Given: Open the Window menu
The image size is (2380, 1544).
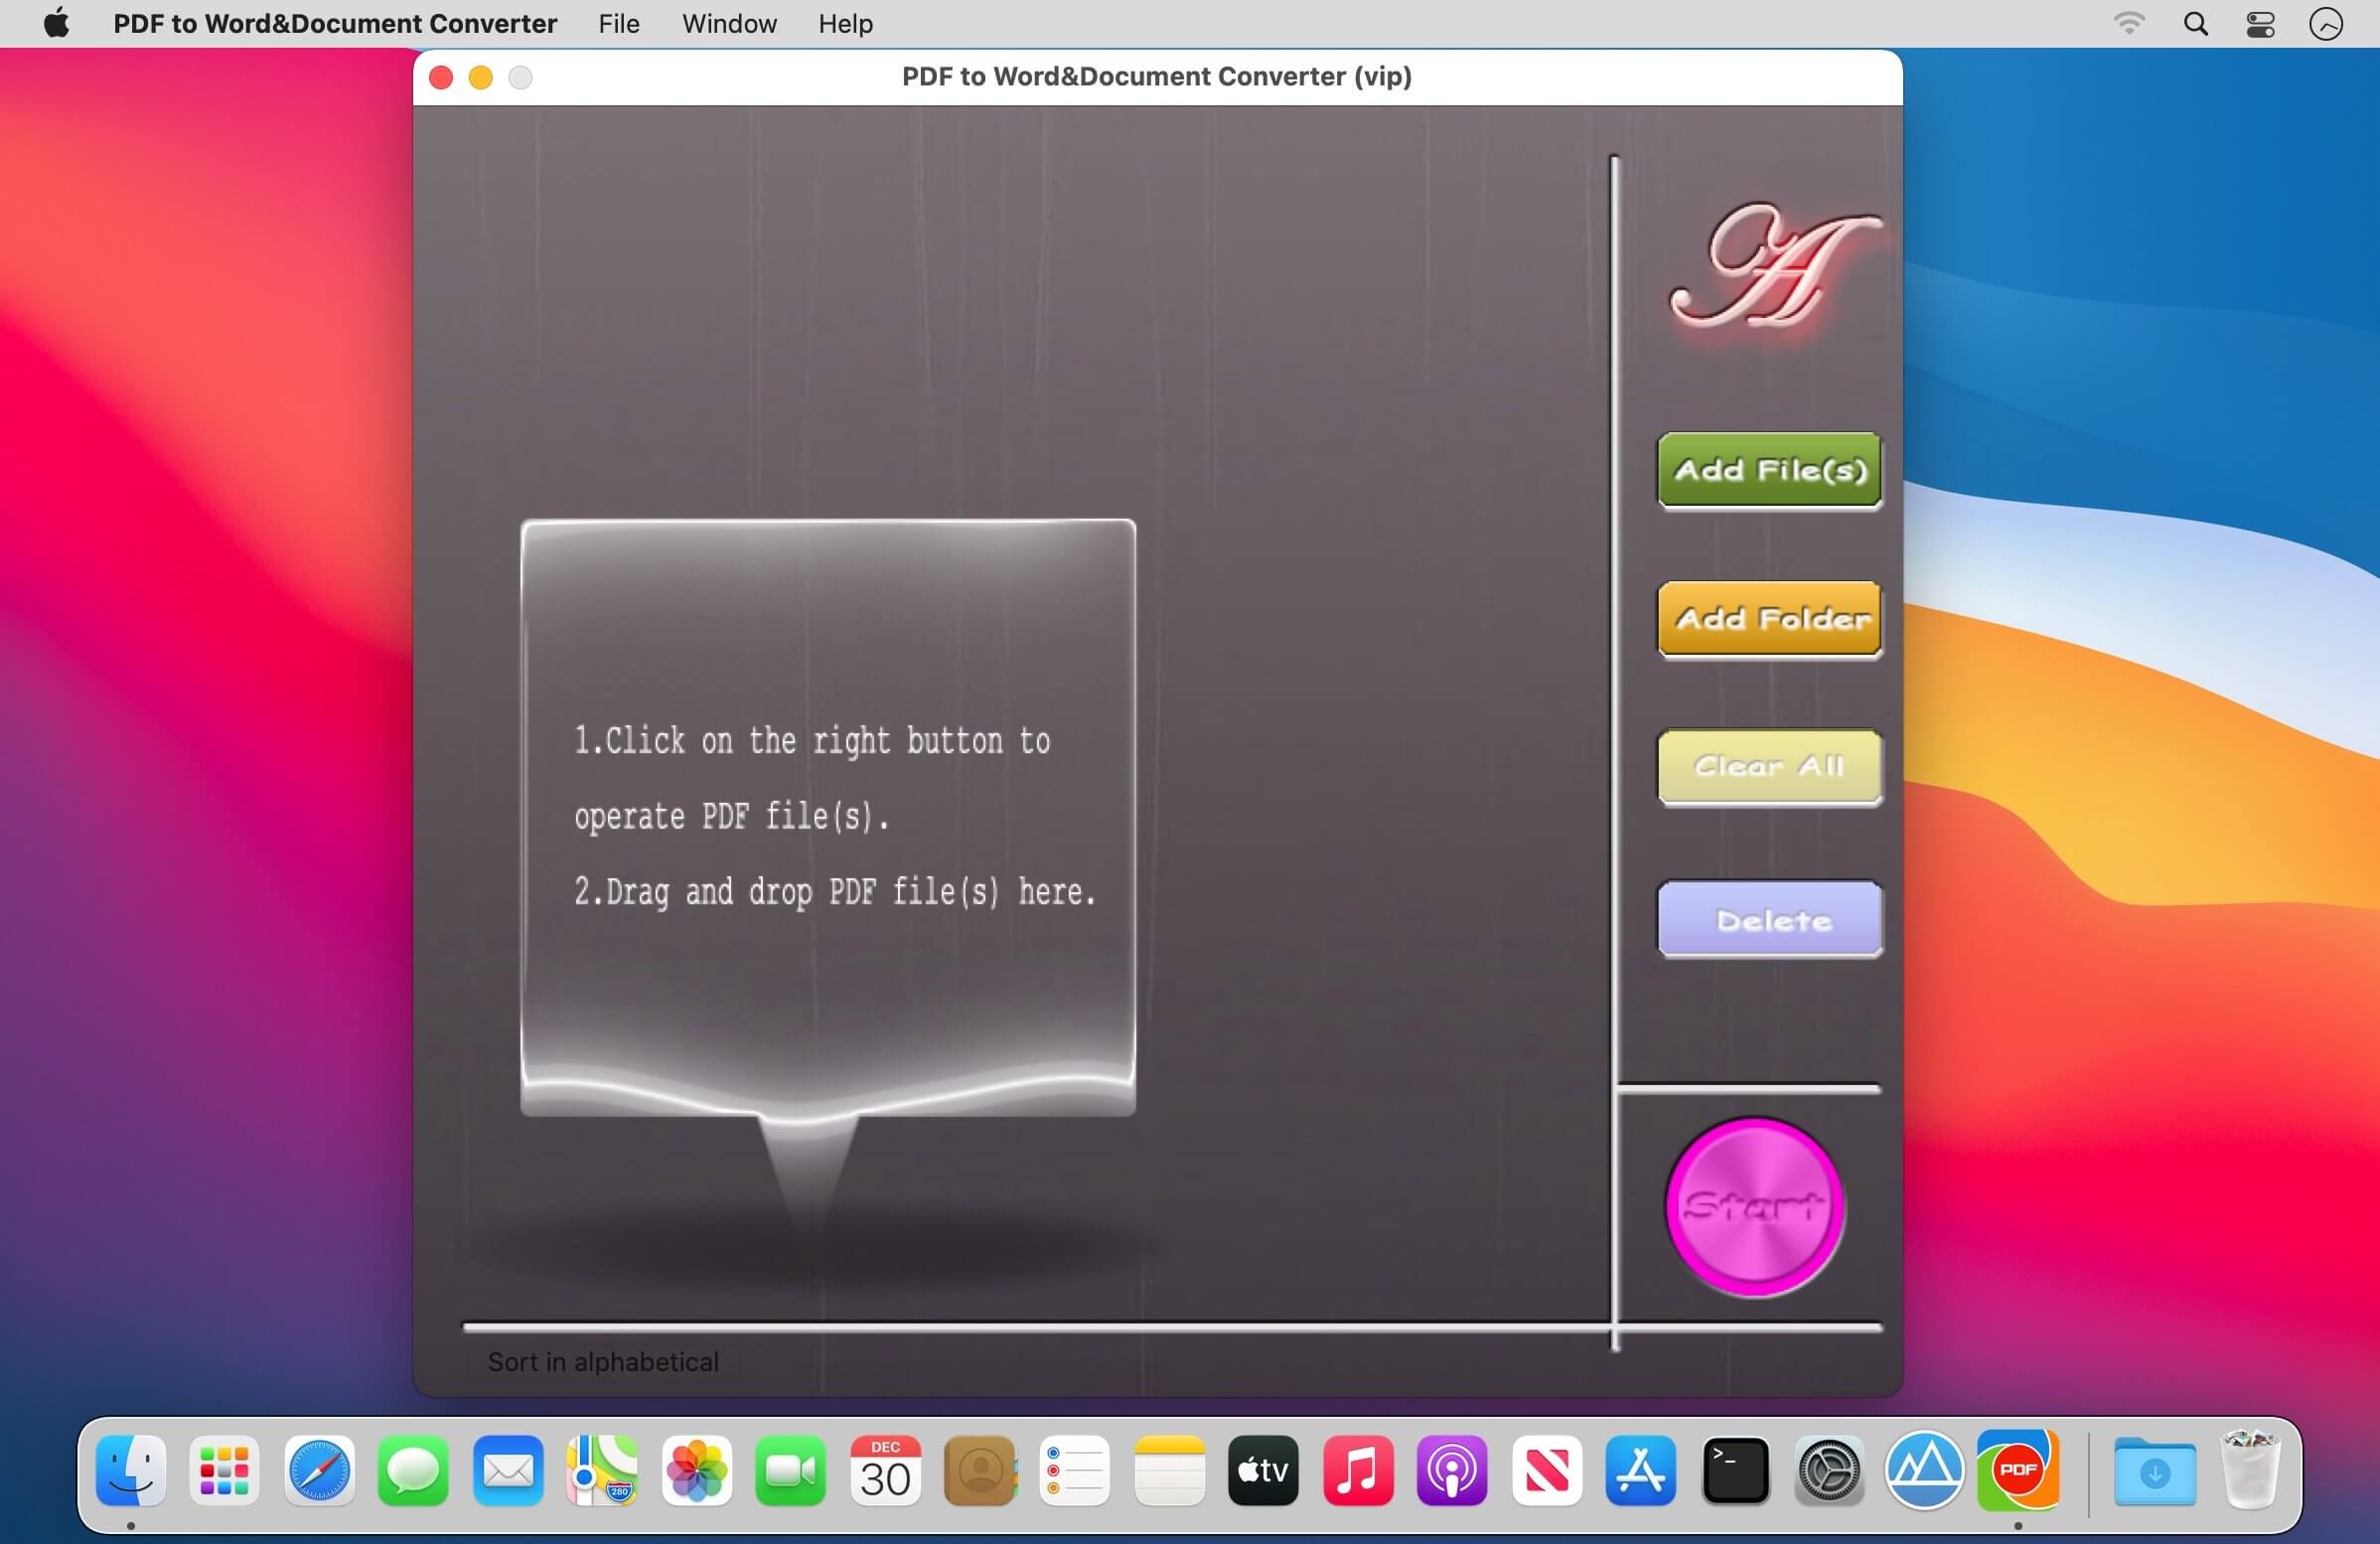Looking at the screenshot, I should pyautogui.click(x=729, y=23).
